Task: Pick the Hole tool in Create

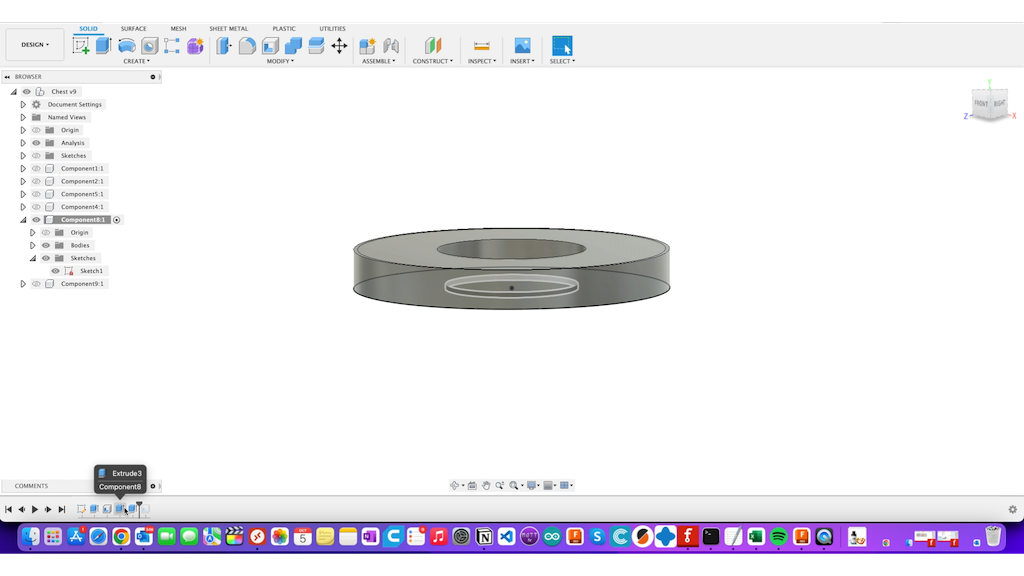Action: tap(150, 46)
